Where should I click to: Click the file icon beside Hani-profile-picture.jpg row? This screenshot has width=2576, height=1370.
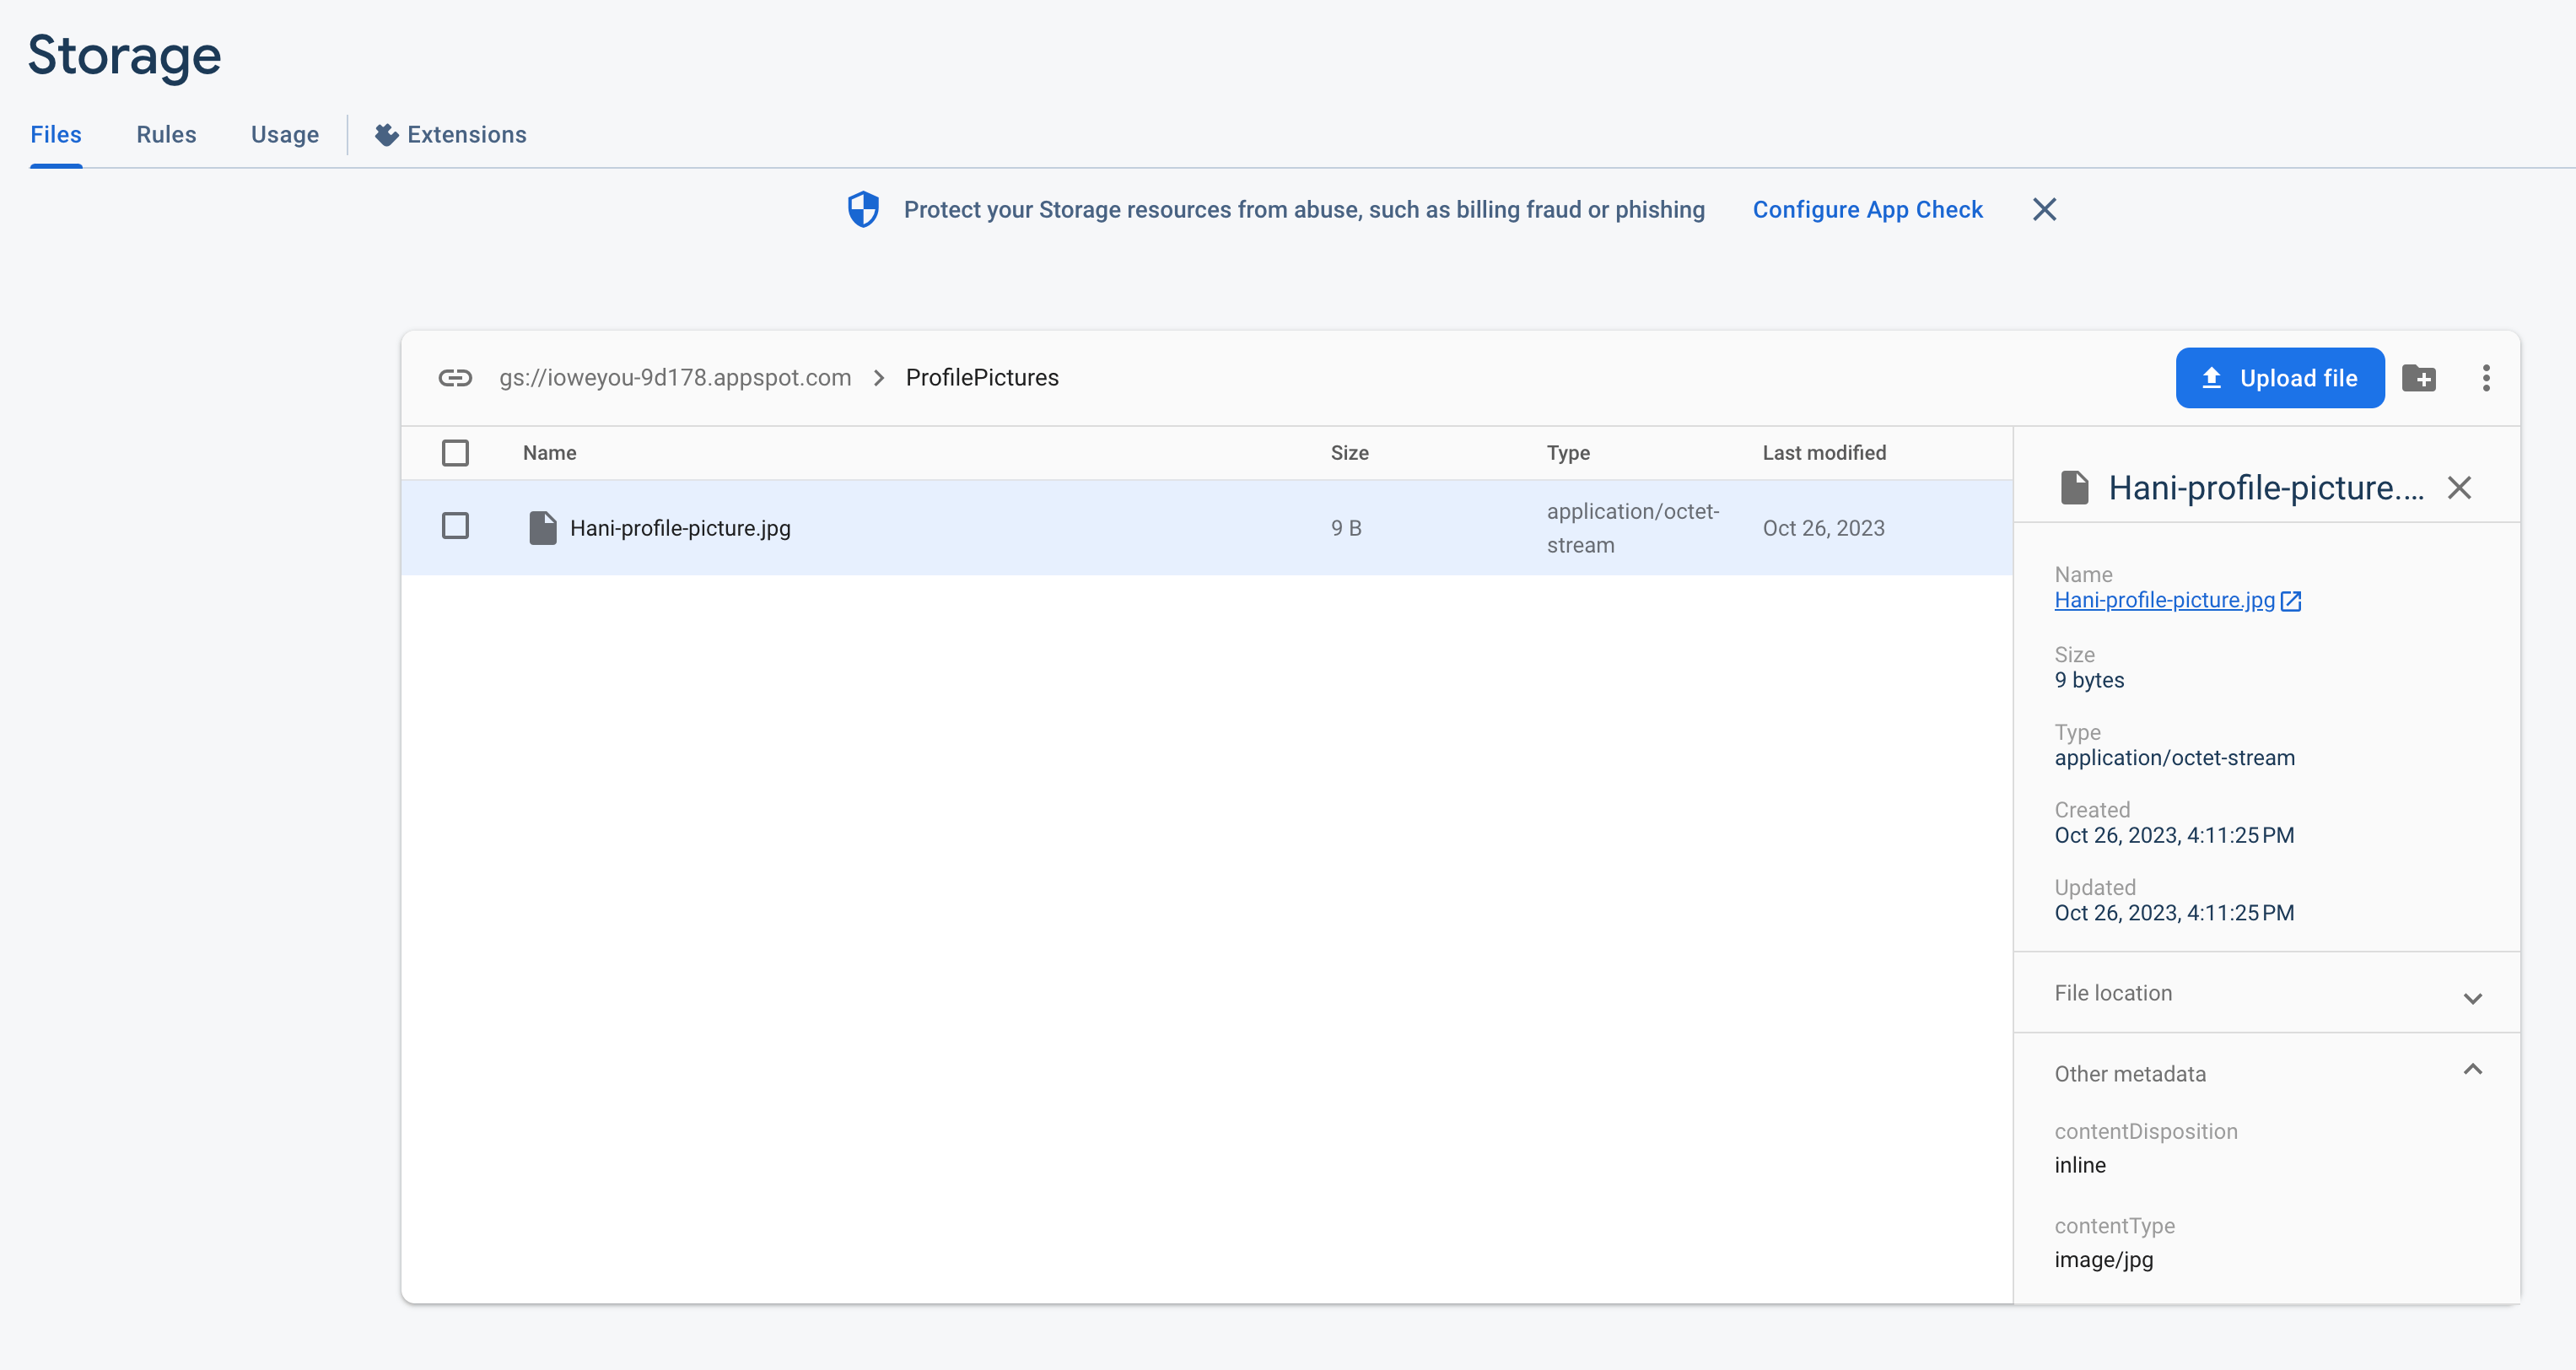point(542,527)
